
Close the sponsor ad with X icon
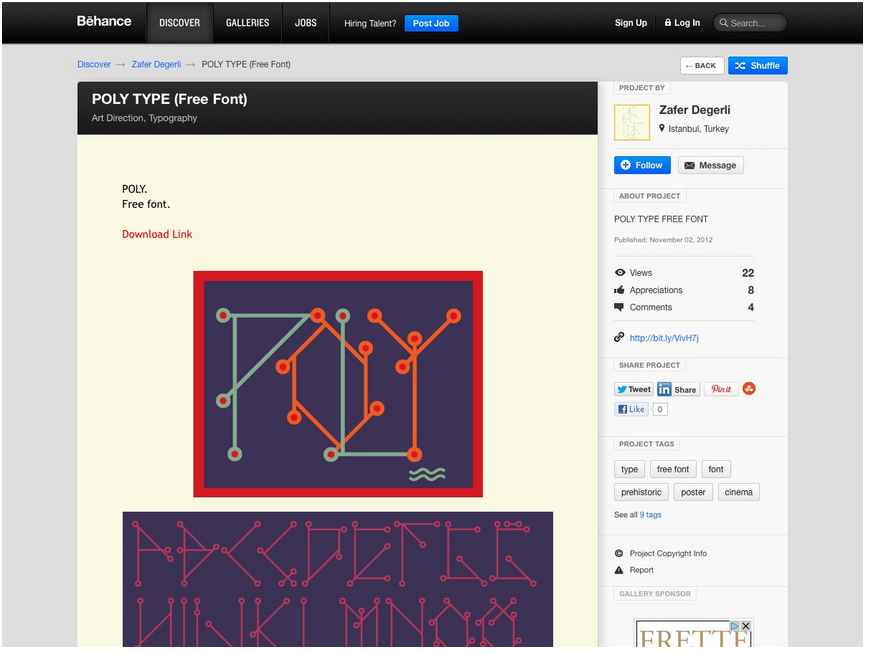pyautogui.click(x=746, y=627)
